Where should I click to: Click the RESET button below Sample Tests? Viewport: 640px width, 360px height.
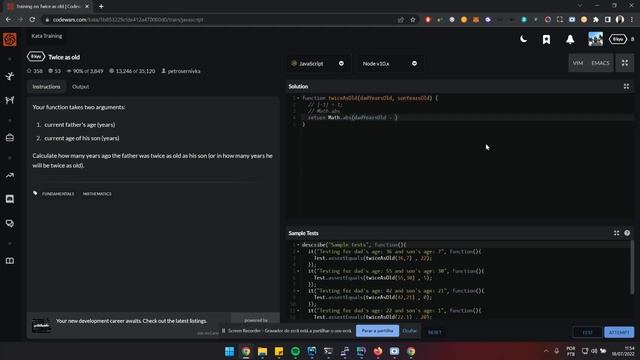(x=434, y=332)
